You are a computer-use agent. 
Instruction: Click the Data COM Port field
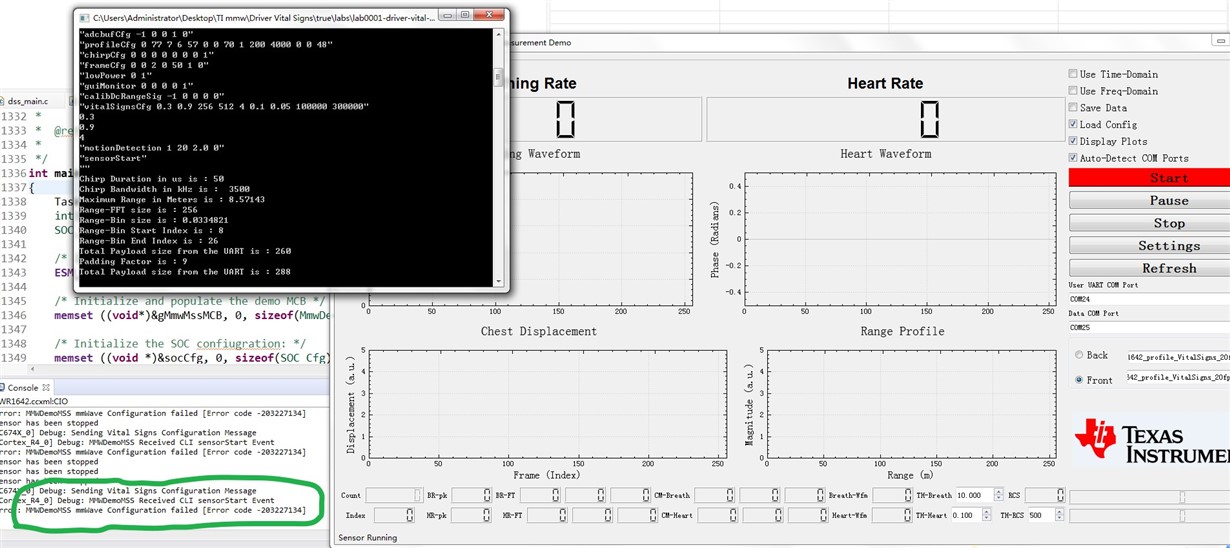click(x=1149, y=327)
